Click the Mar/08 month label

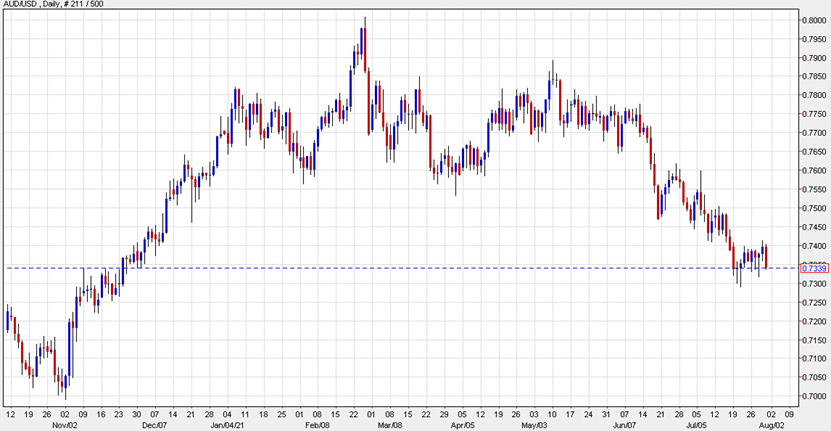tap(390, 426)
